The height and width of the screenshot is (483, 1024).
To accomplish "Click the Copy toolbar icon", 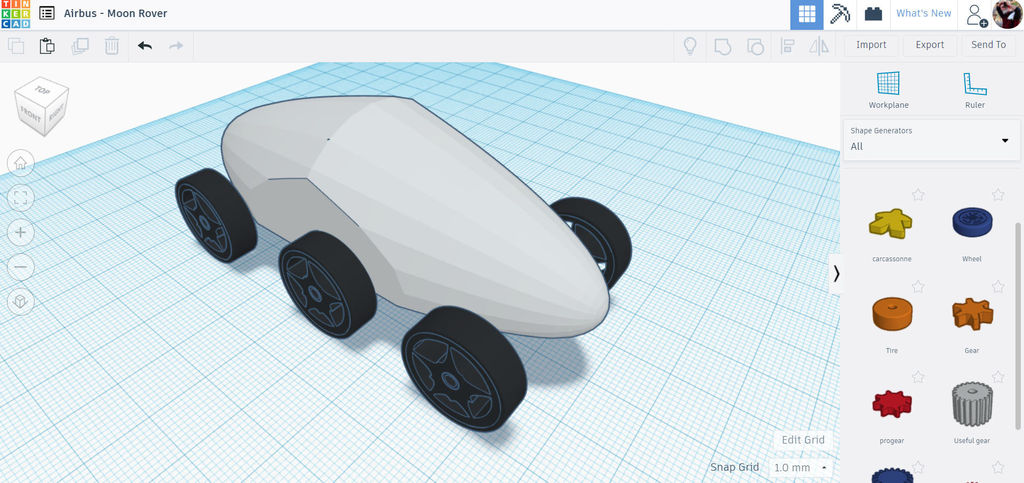I will click(x=16, y=46).
